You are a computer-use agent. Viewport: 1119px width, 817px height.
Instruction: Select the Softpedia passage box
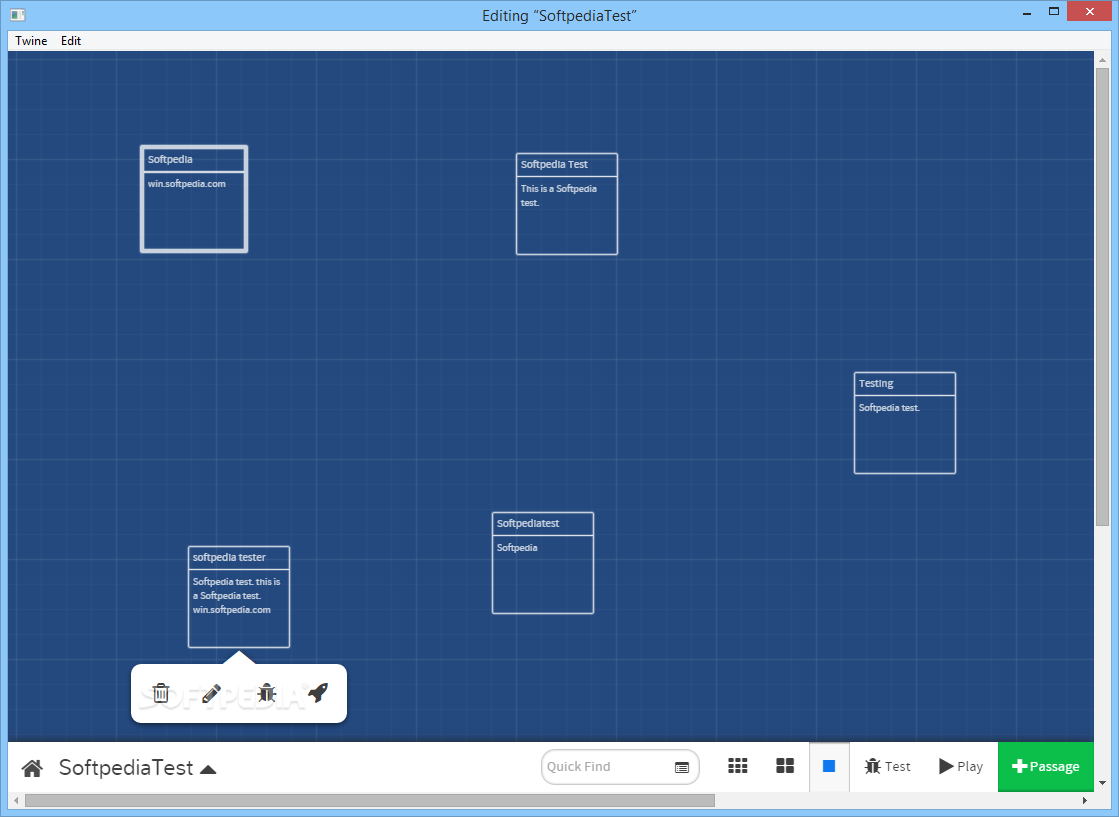point(194,199)
